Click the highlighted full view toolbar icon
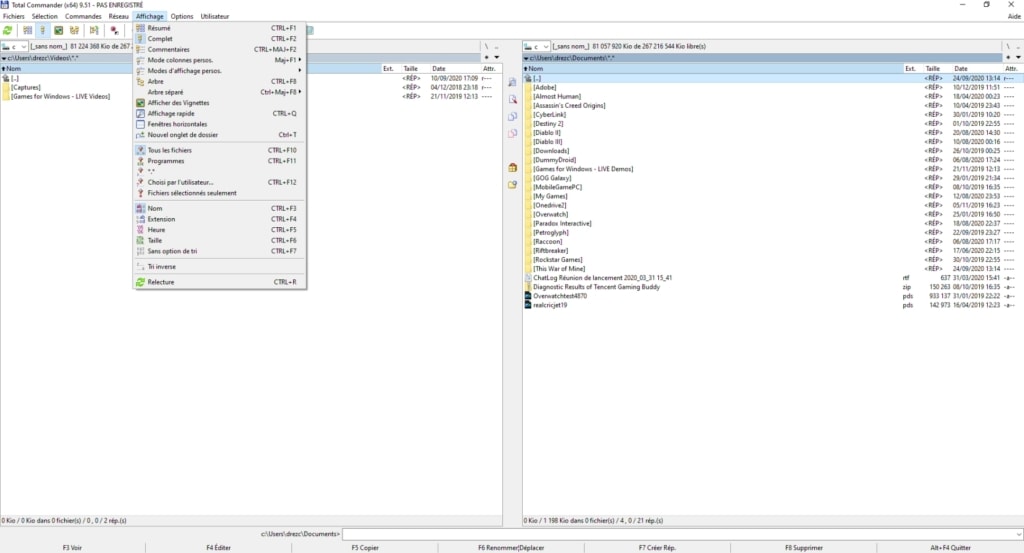1024x553 pixels. [42, 31]
